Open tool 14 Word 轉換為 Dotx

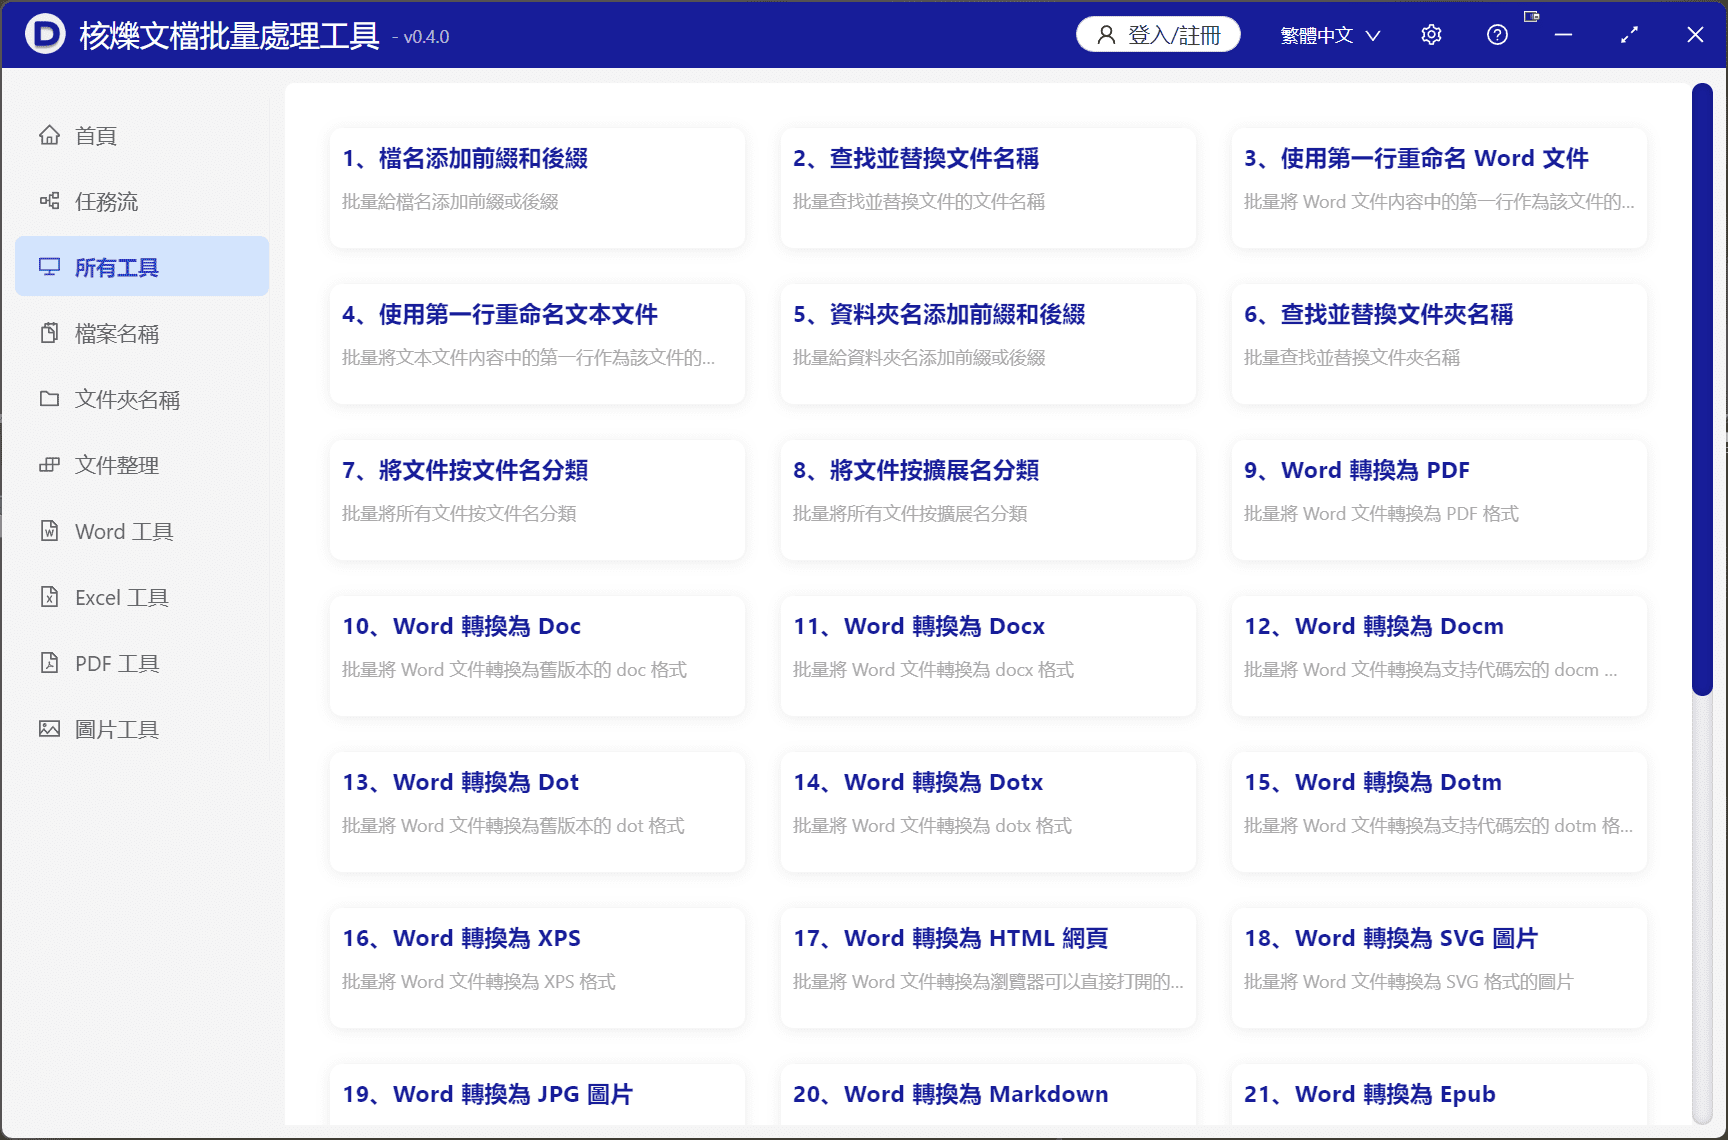(x=988, y=812)
